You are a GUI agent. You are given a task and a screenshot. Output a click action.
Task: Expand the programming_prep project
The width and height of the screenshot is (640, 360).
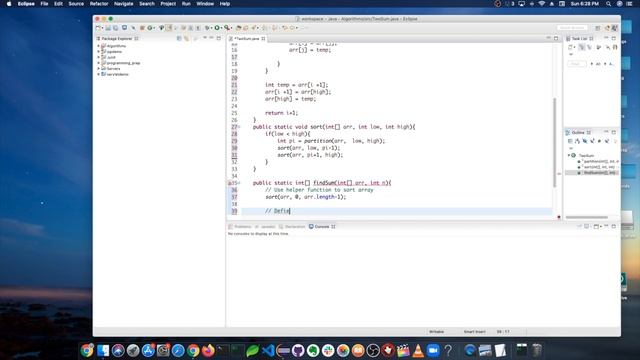point(98,63)
